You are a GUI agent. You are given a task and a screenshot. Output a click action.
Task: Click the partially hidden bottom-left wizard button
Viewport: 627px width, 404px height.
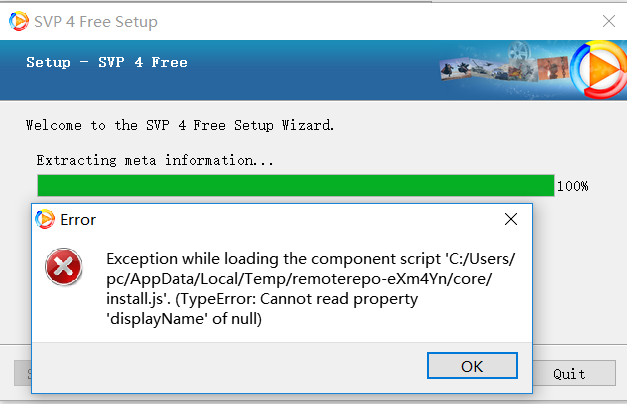coord(22,374)
